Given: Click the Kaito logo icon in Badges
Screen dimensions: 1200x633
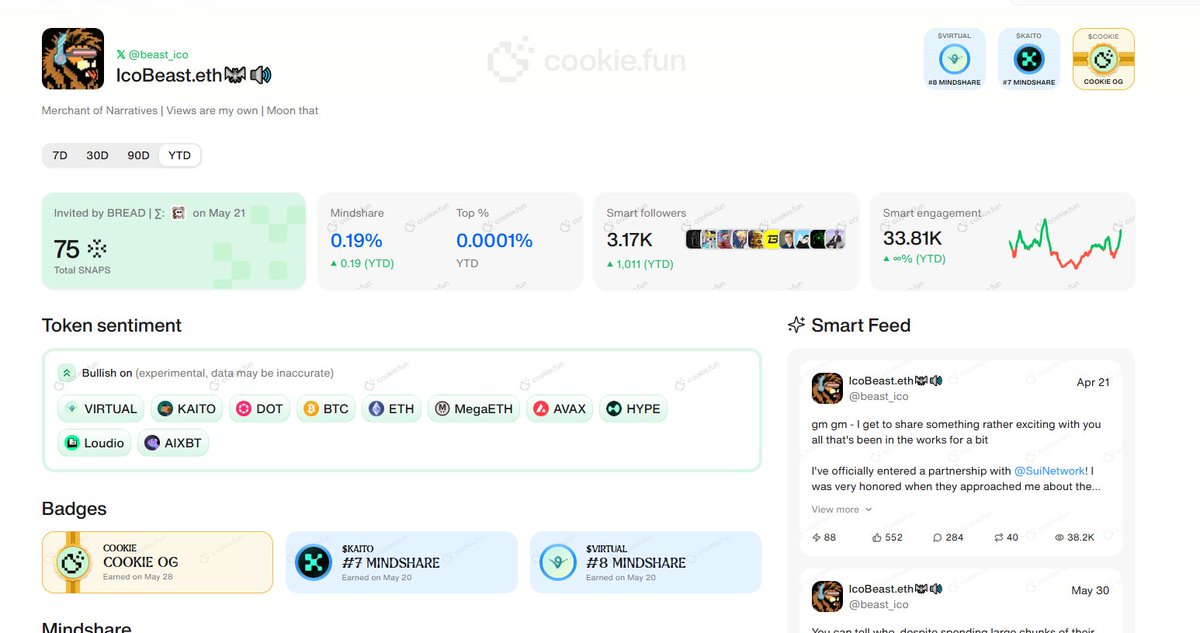Looking at the screenshot, I should pyautogui.click(x=313, y=563).
